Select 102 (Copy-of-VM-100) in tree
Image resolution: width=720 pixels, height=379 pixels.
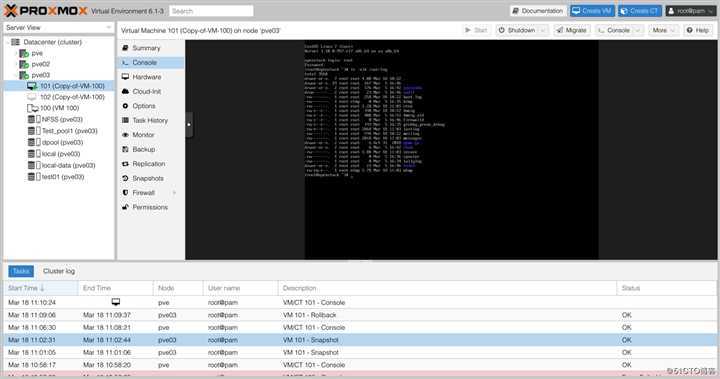click(59, 97)
